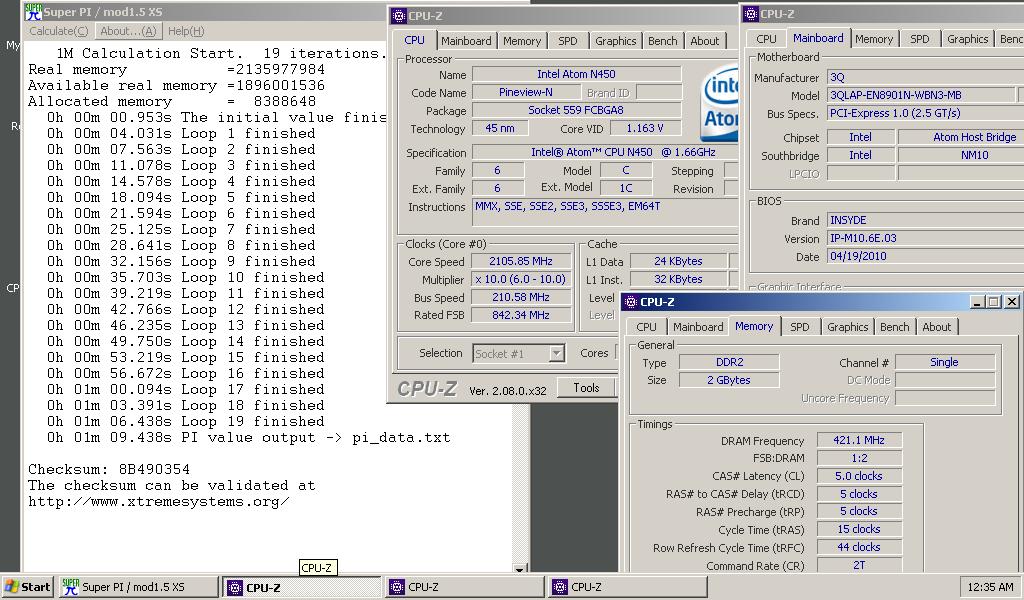The height and width of the screenshot is (600, 1024).
Task: Select Mainboard tab in Memory window
Action: pyautogui.click(x=698, y=326)
